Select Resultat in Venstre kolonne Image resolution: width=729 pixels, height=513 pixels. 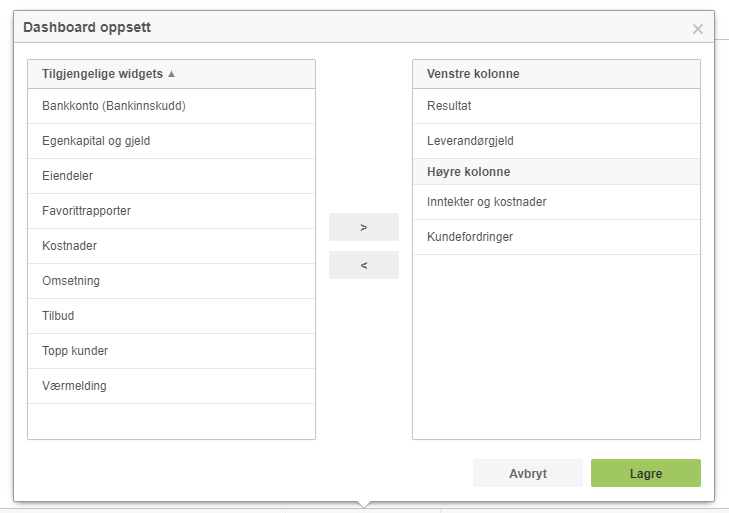[556, 106]
